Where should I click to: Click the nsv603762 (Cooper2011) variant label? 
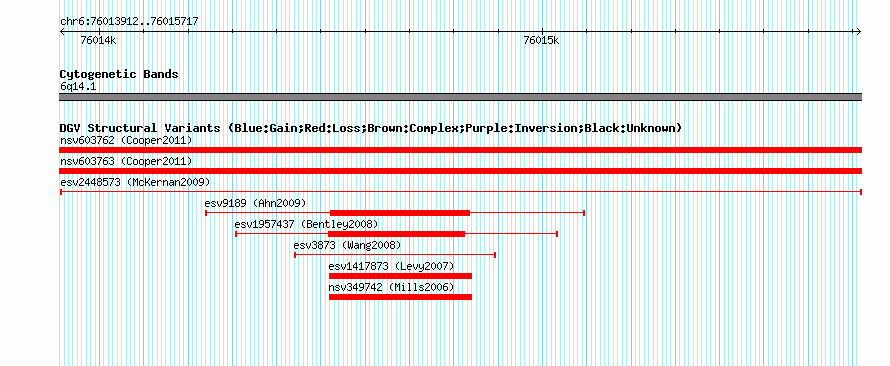[126, 140]
